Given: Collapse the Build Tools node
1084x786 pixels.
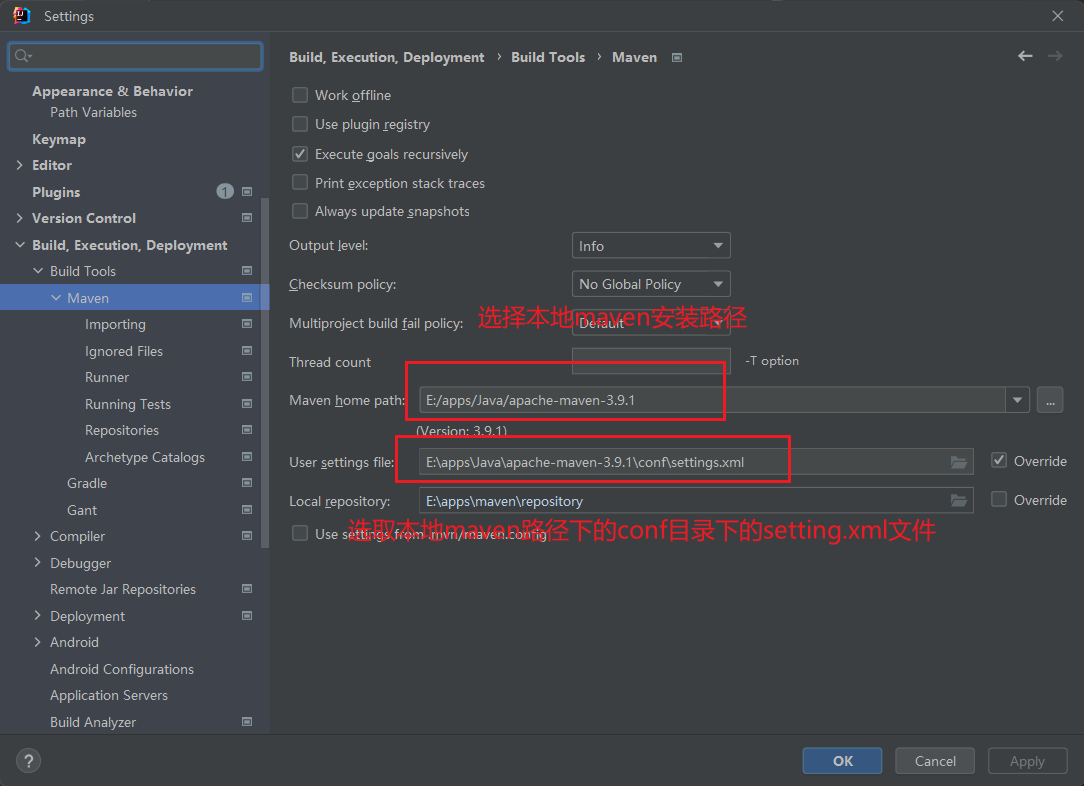Looking at the screenshot, I should point(38,271).
